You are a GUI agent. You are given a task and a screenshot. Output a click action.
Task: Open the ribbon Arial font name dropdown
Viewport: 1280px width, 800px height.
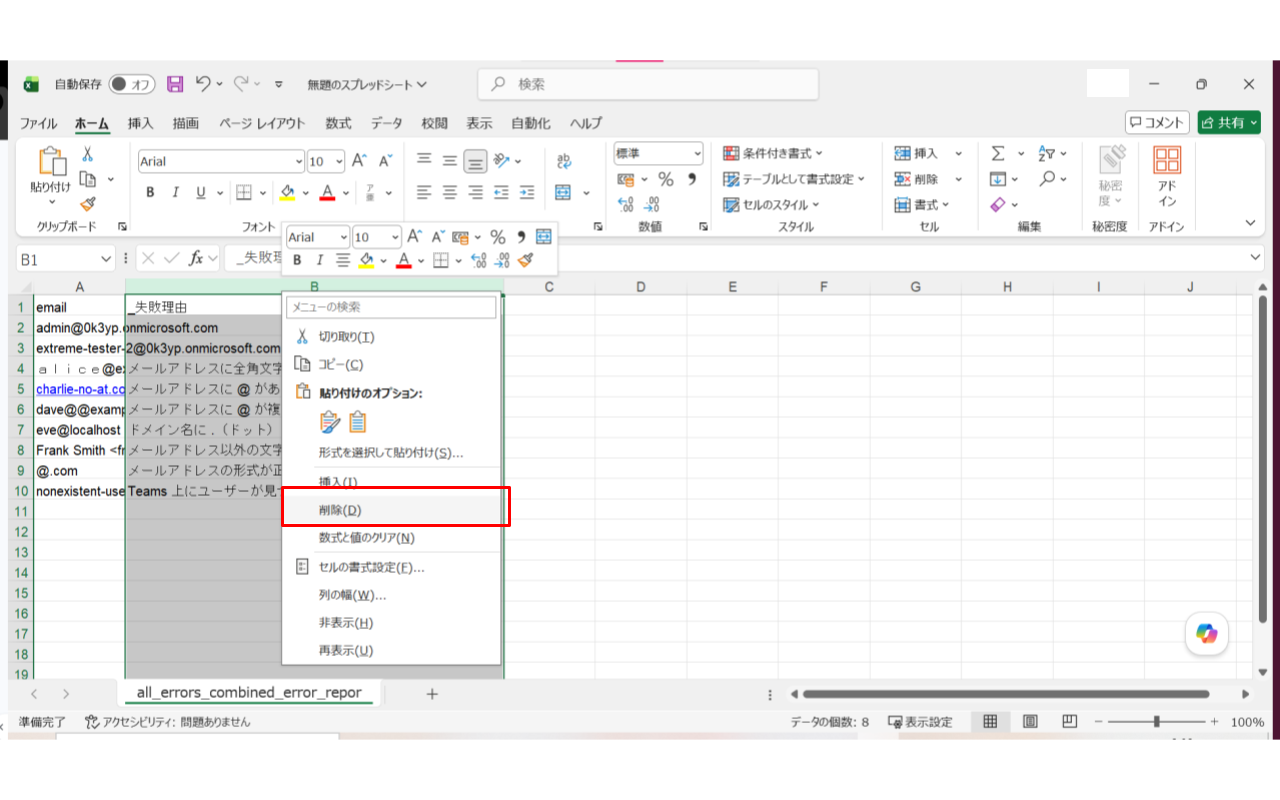298,162
